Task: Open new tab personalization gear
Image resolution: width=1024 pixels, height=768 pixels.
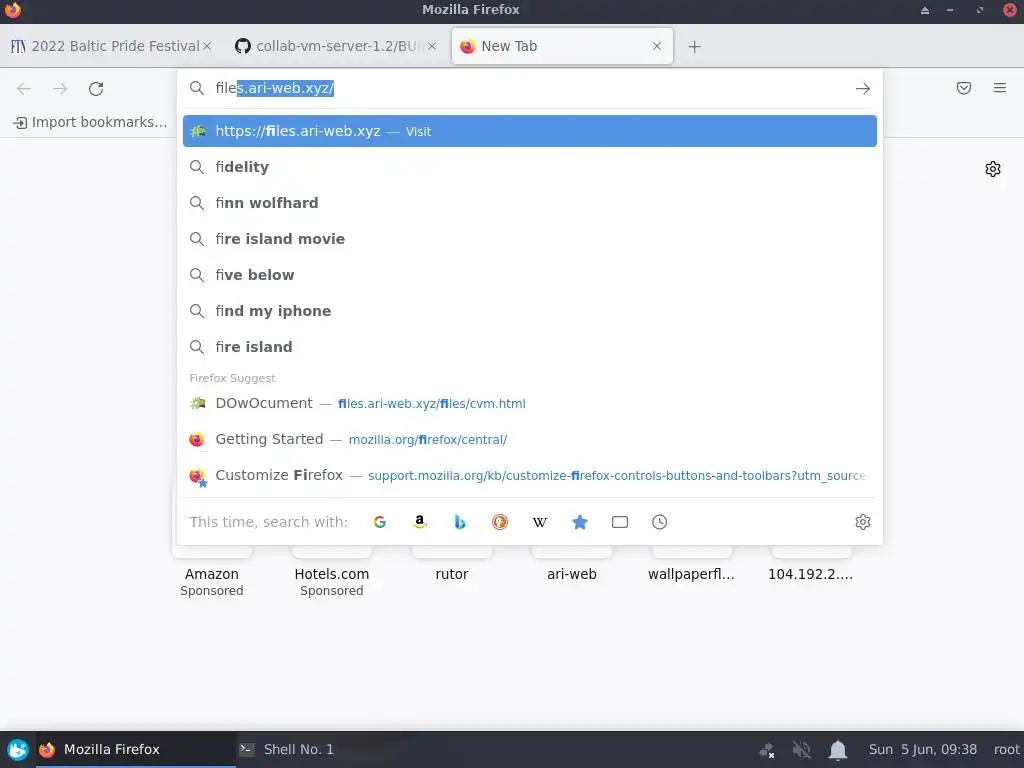Action: 993,168
